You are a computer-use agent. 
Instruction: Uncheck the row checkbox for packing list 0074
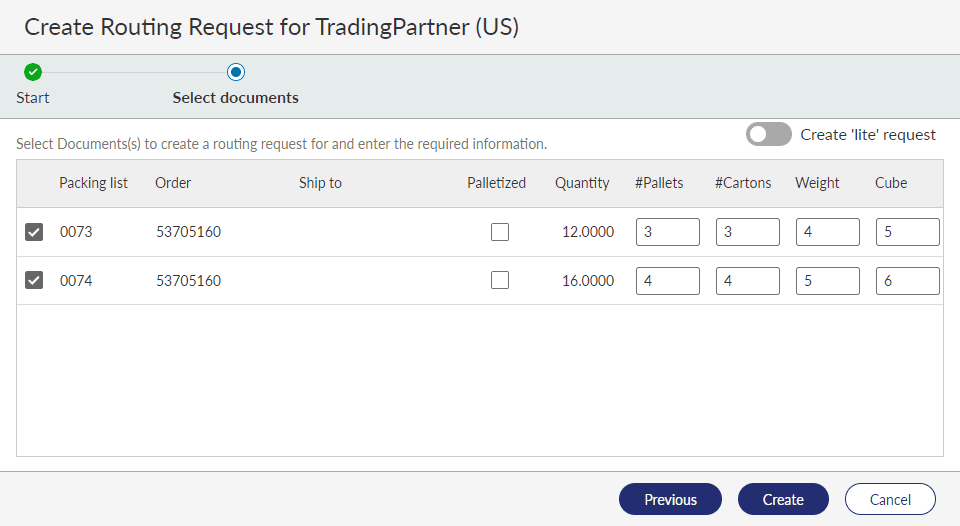tap(34, 281)
